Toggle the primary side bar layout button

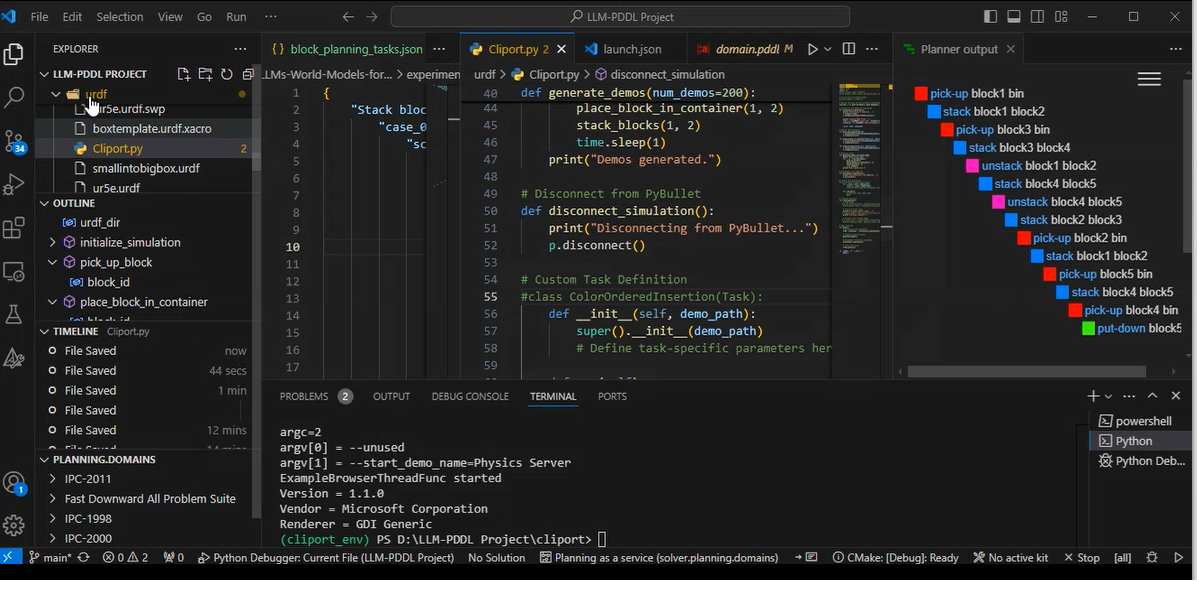[990, 17]
